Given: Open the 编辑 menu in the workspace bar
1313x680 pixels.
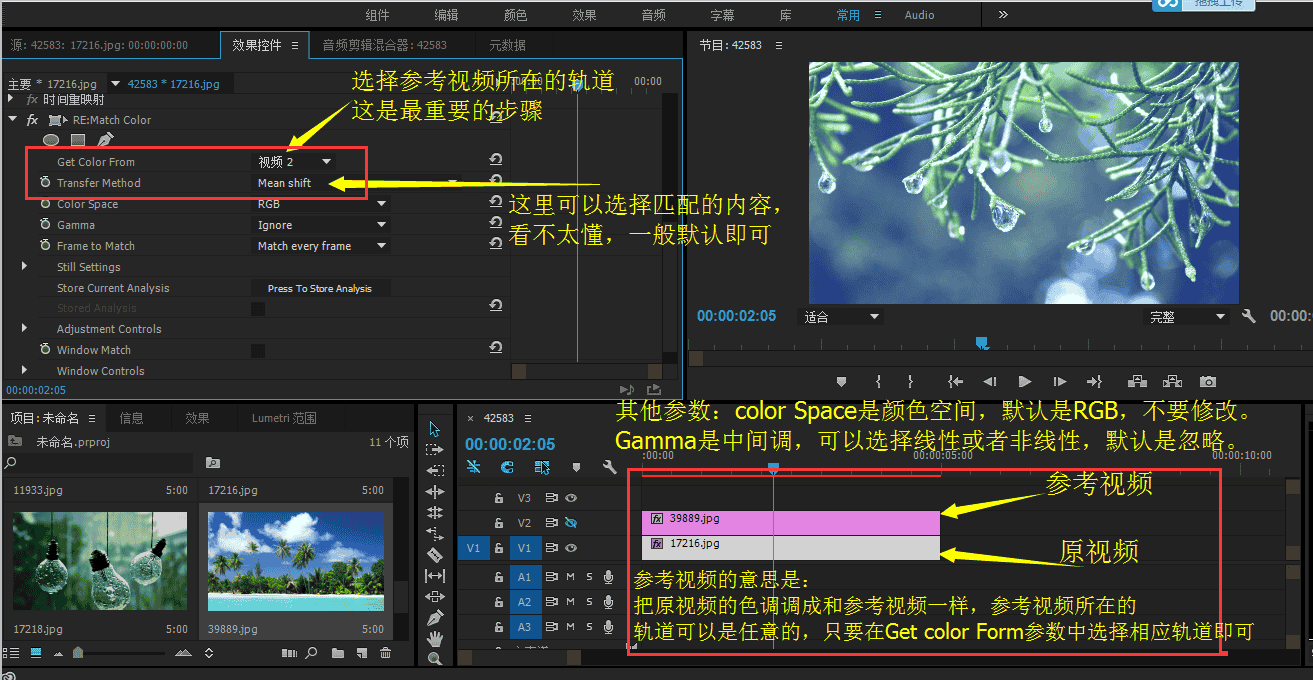Looking at the screenshot, I should 448,14.
